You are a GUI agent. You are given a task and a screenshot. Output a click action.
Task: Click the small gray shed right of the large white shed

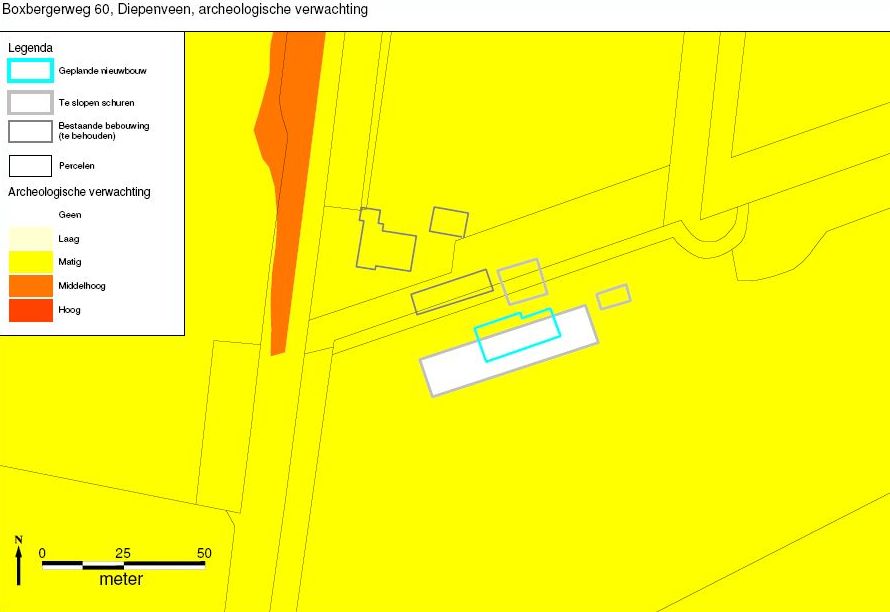[613, 296]
